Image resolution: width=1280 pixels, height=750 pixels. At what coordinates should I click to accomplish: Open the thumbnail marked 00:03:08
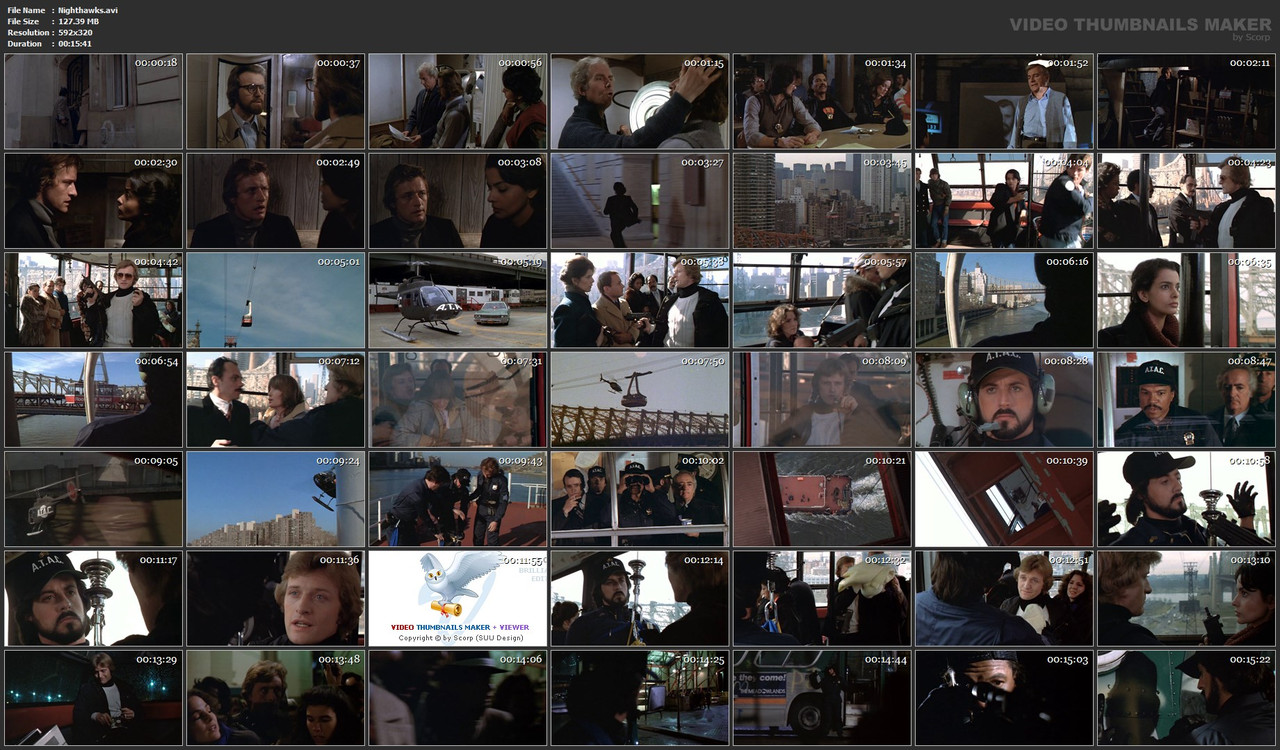pos(458,200)
